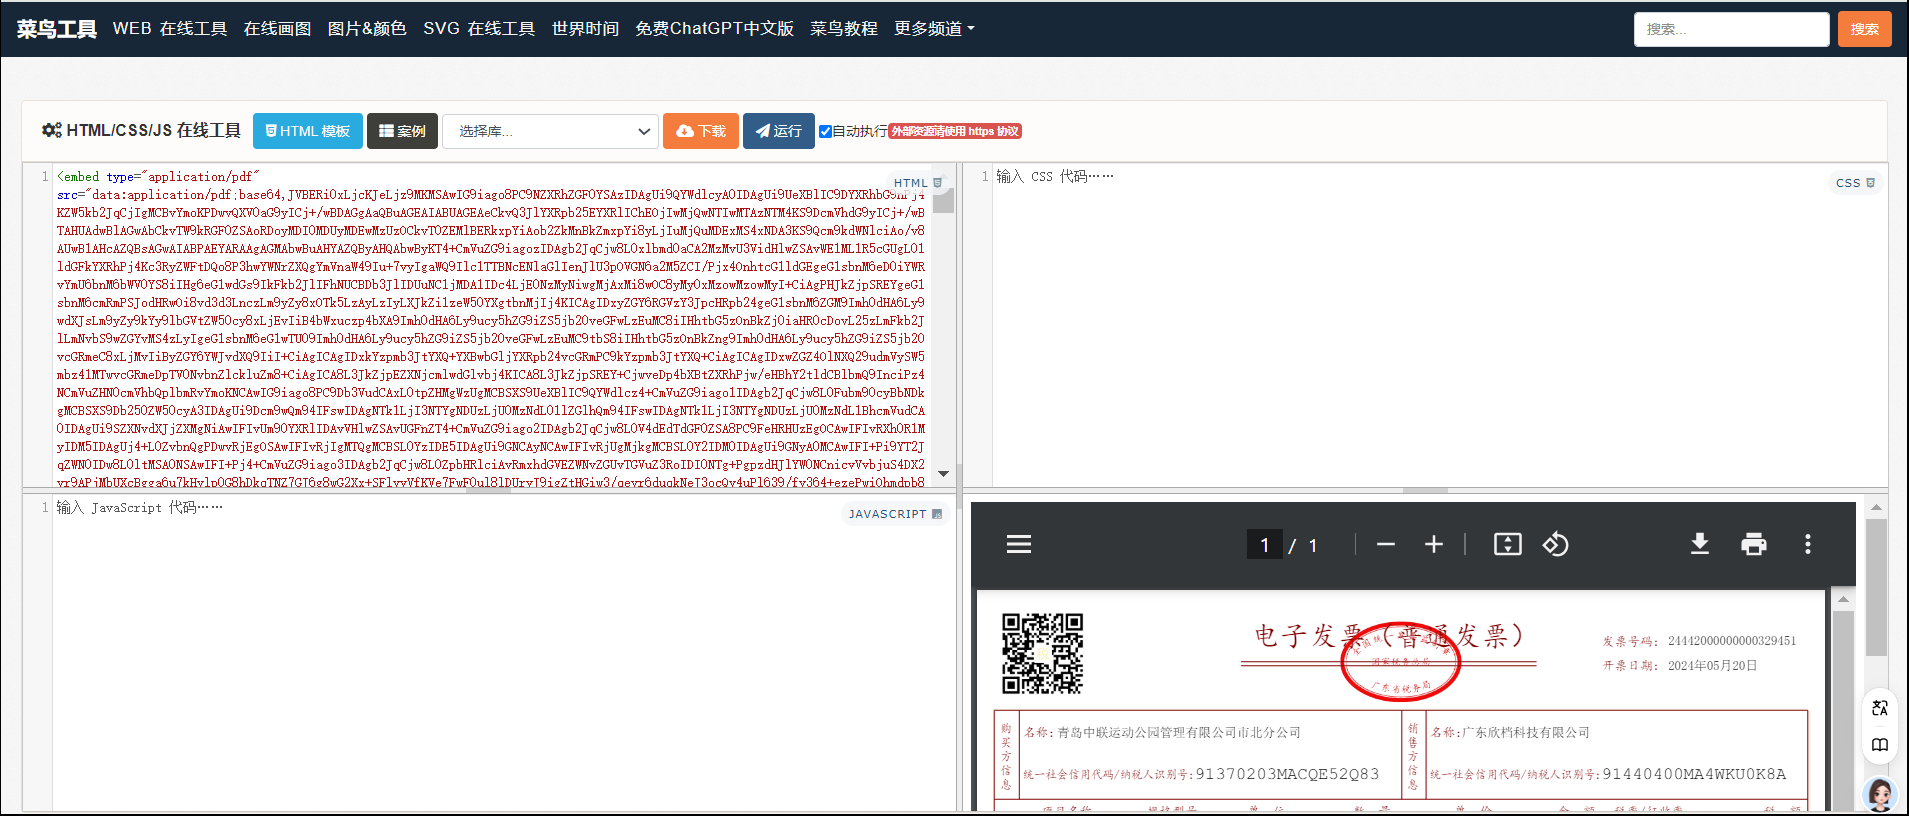Open 在线画图 nav item

click(x=277, y=28)
